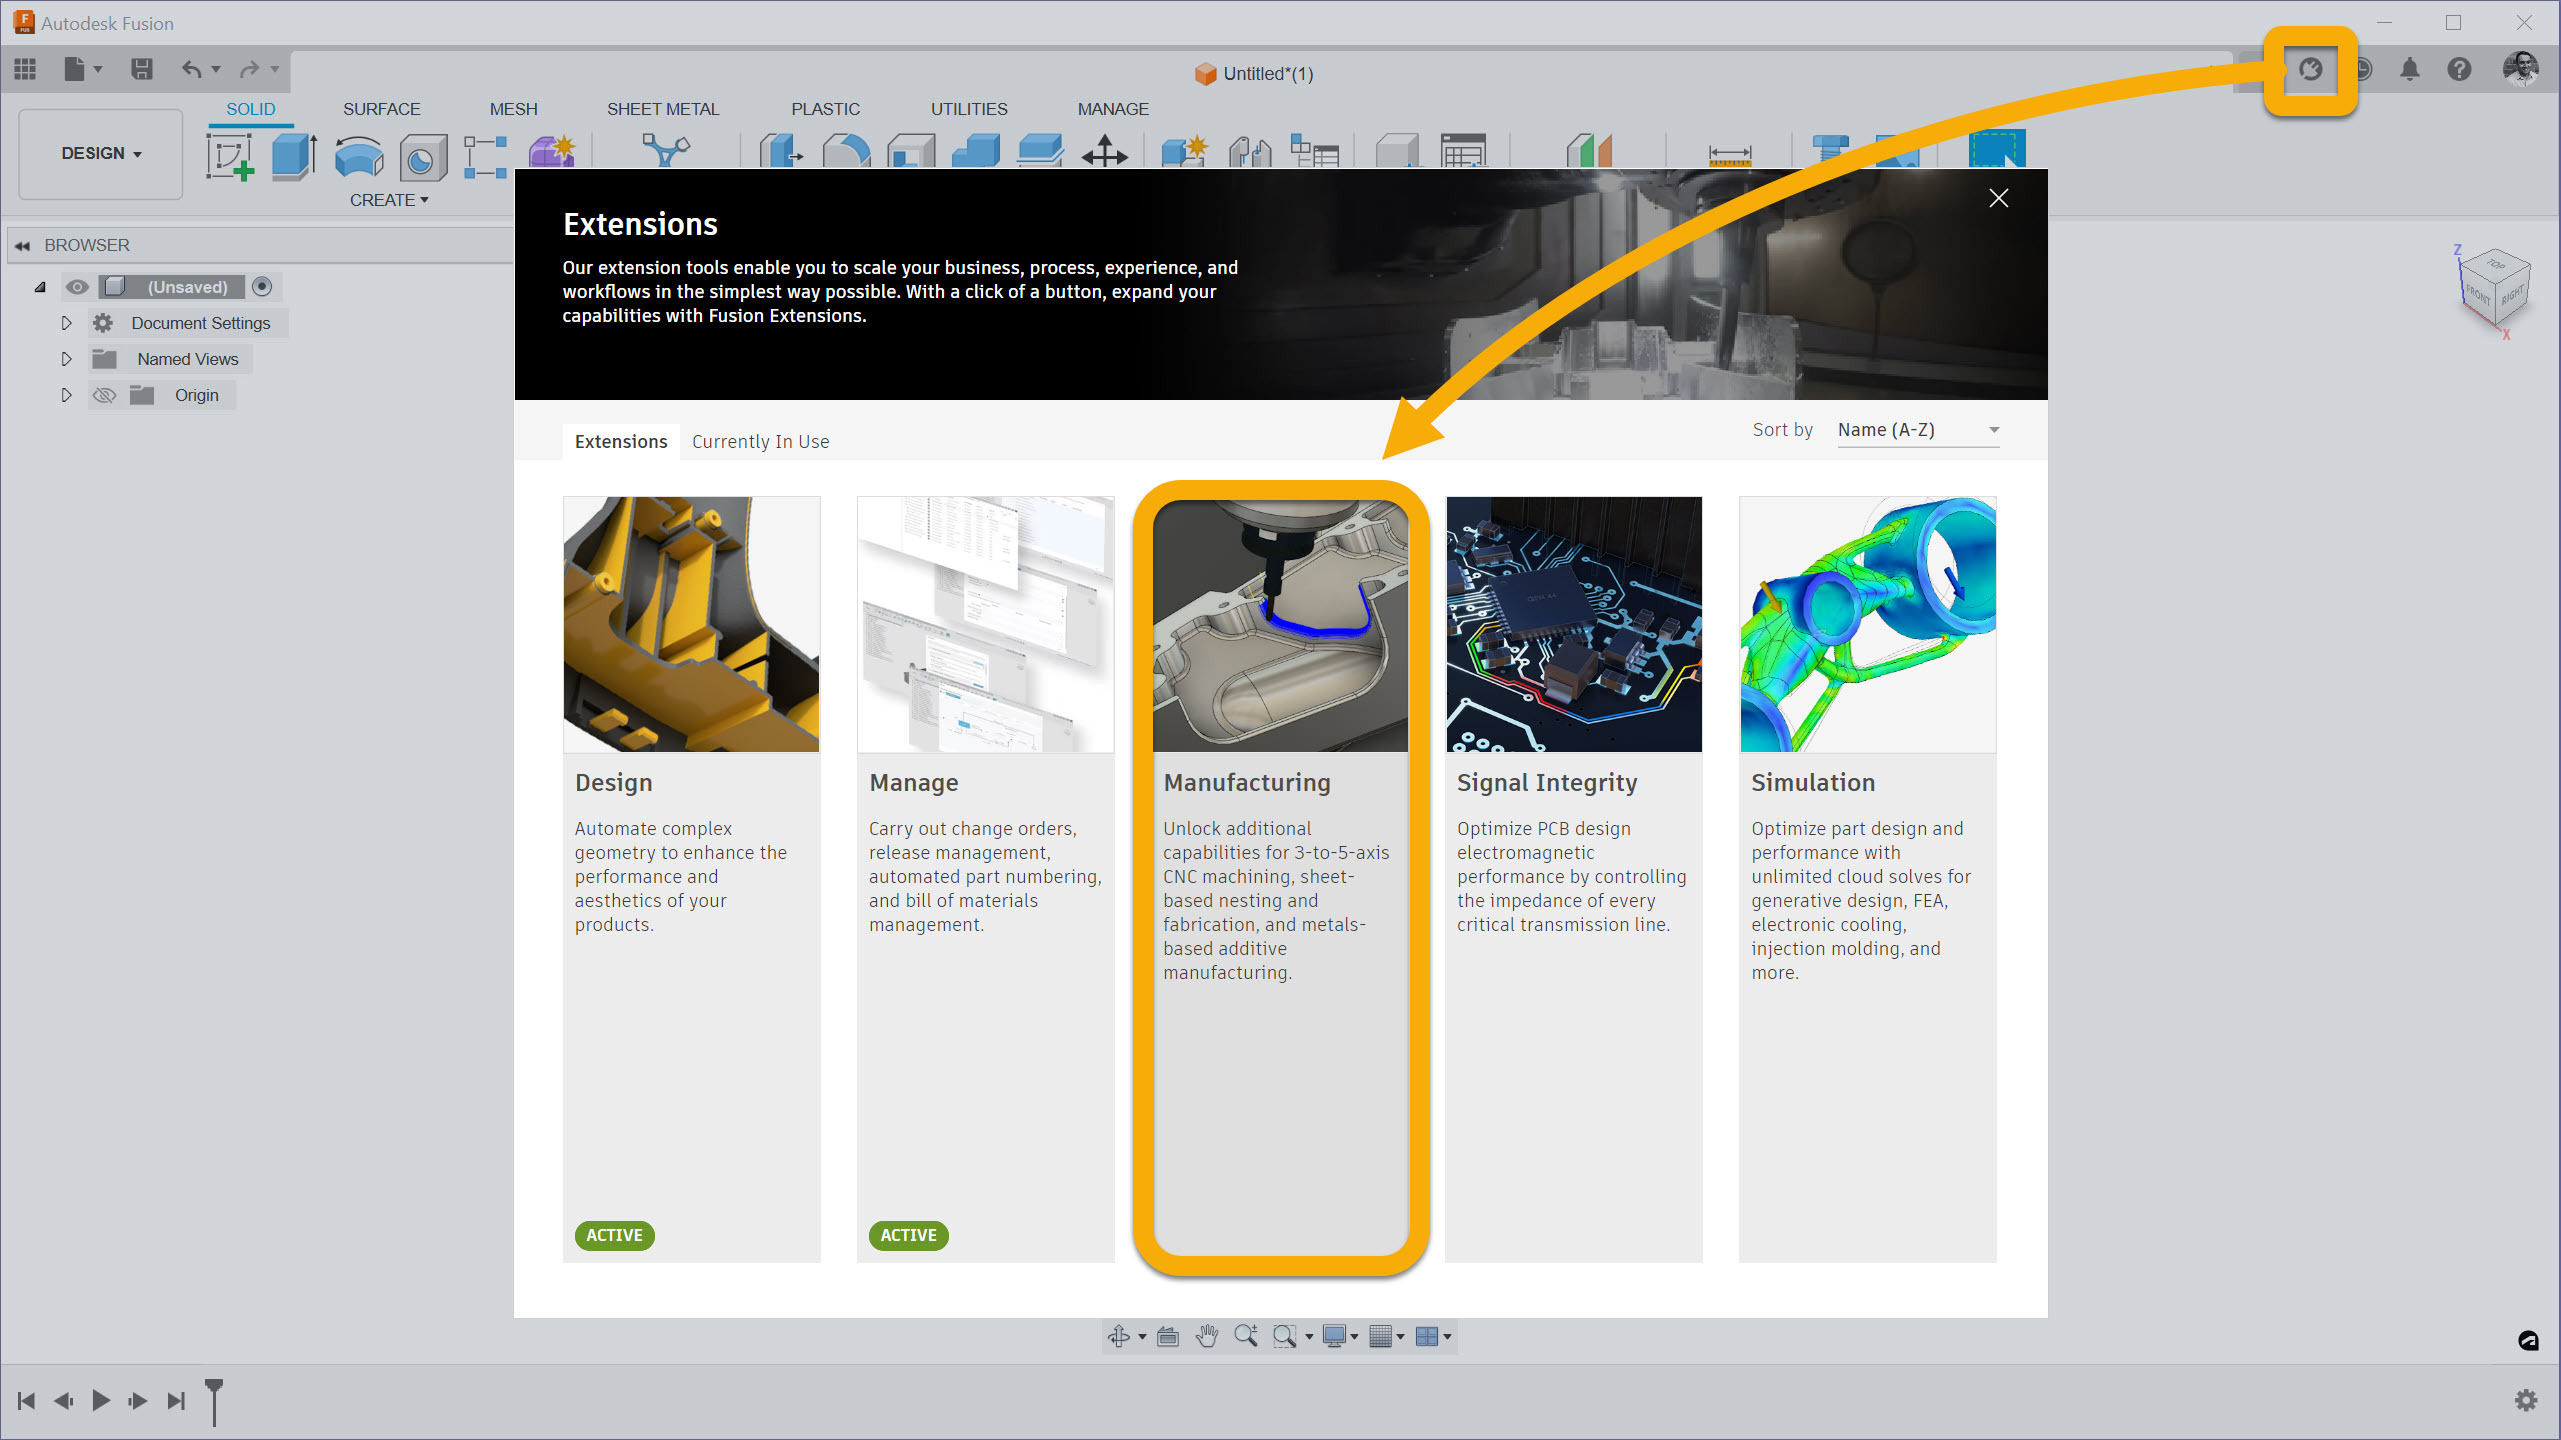
Task: Show the hidden Origin folder
Action: (104, 395)
